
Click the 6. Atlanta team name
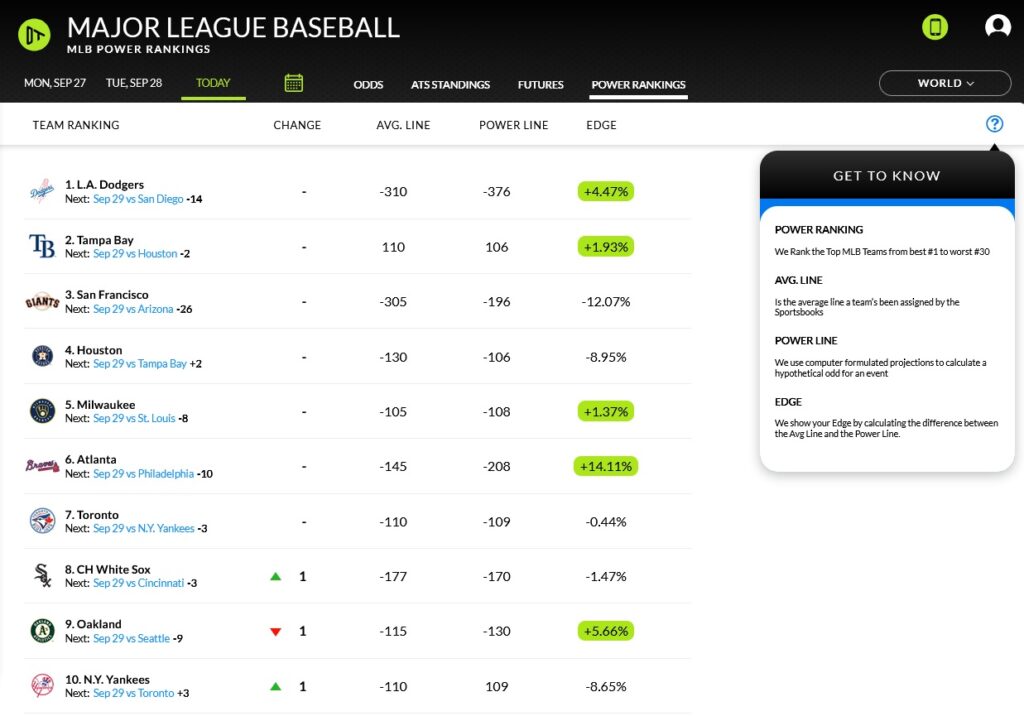click(x=90, y=459)
